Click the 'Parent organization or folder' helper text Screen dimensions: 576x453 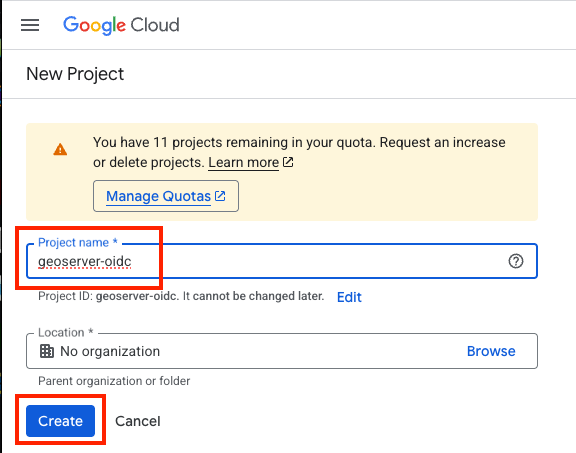[x=114, y=381]
